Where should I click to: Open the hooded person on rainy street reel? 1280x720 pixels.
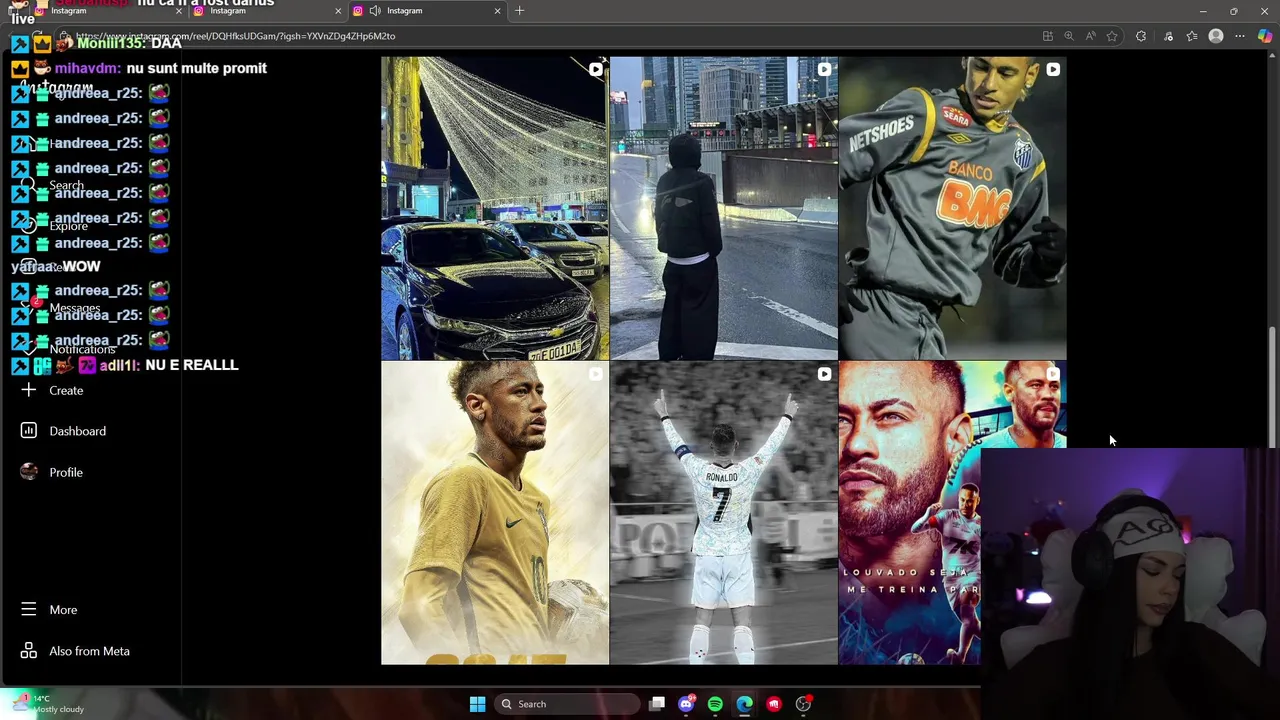723,208
